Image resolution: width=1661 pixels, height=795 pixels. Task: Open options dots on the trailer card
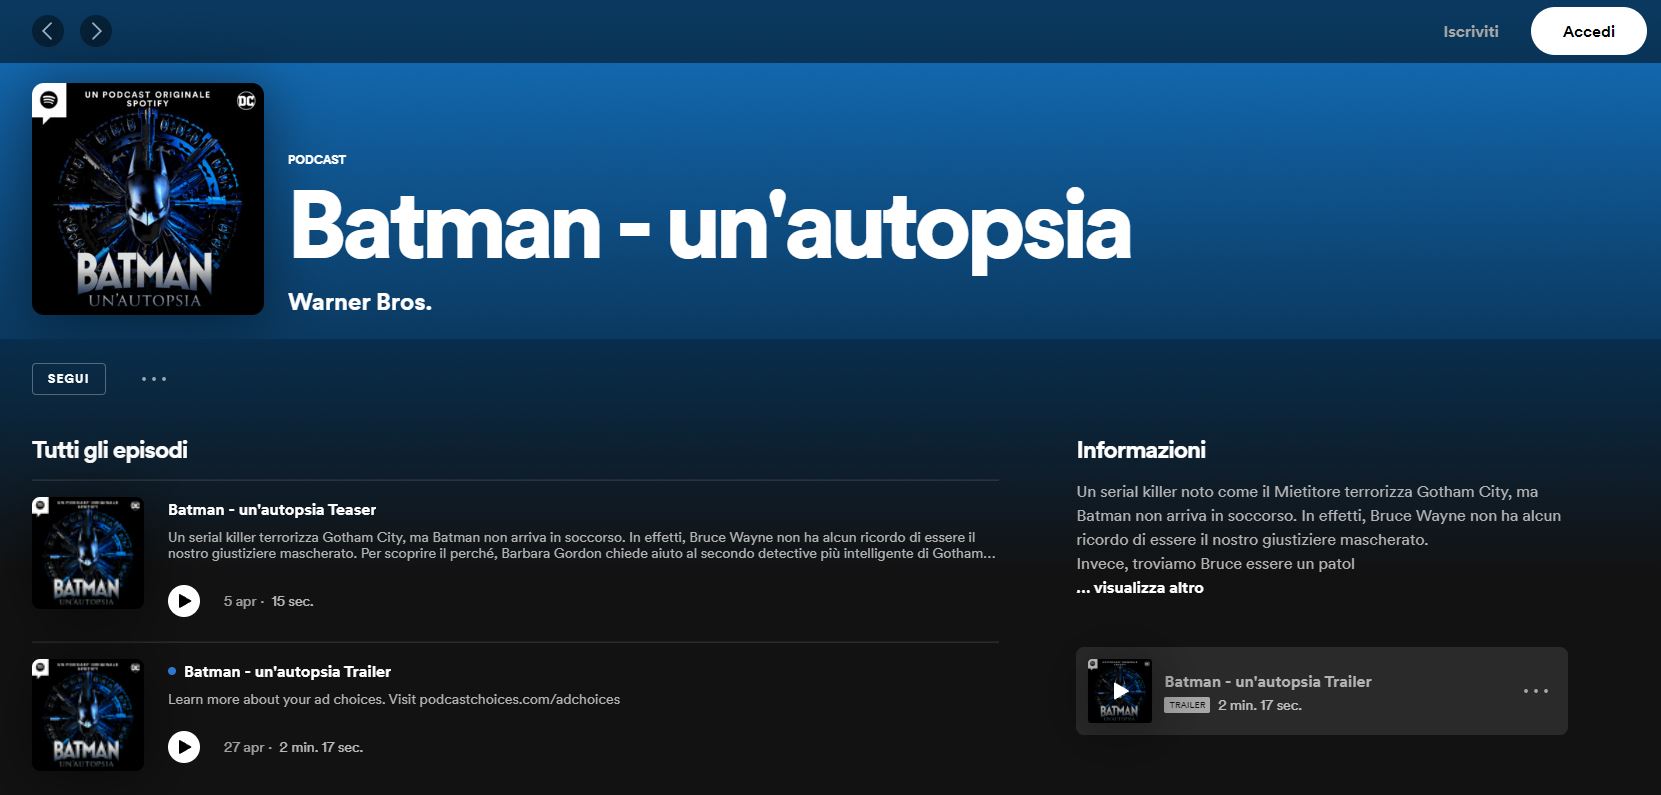click(x=1536, y=691)
